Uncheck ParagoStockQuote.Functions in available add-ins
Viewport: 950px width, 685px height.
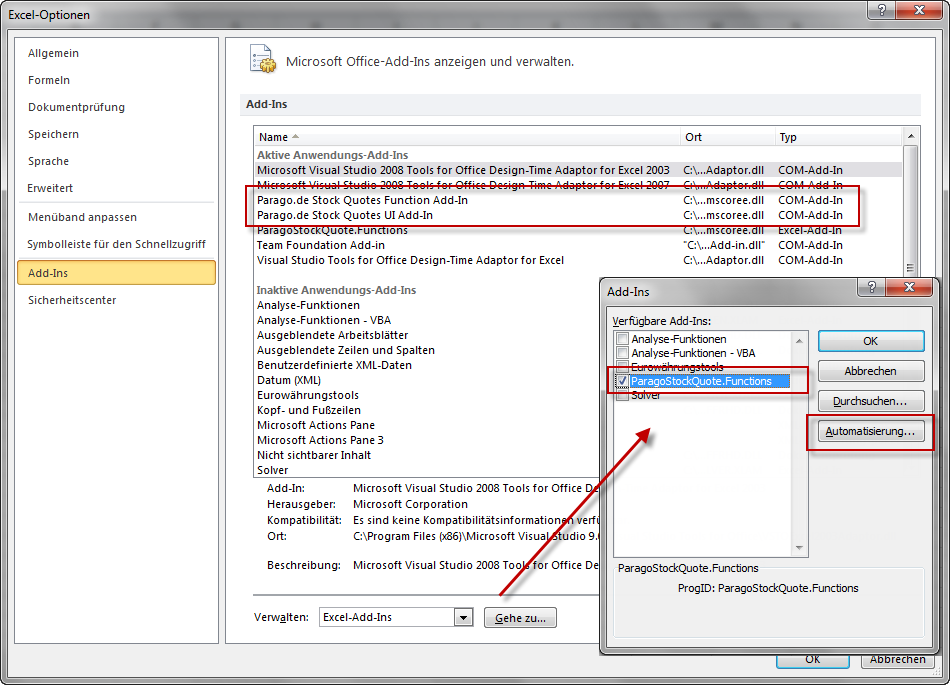click(622, 381)
